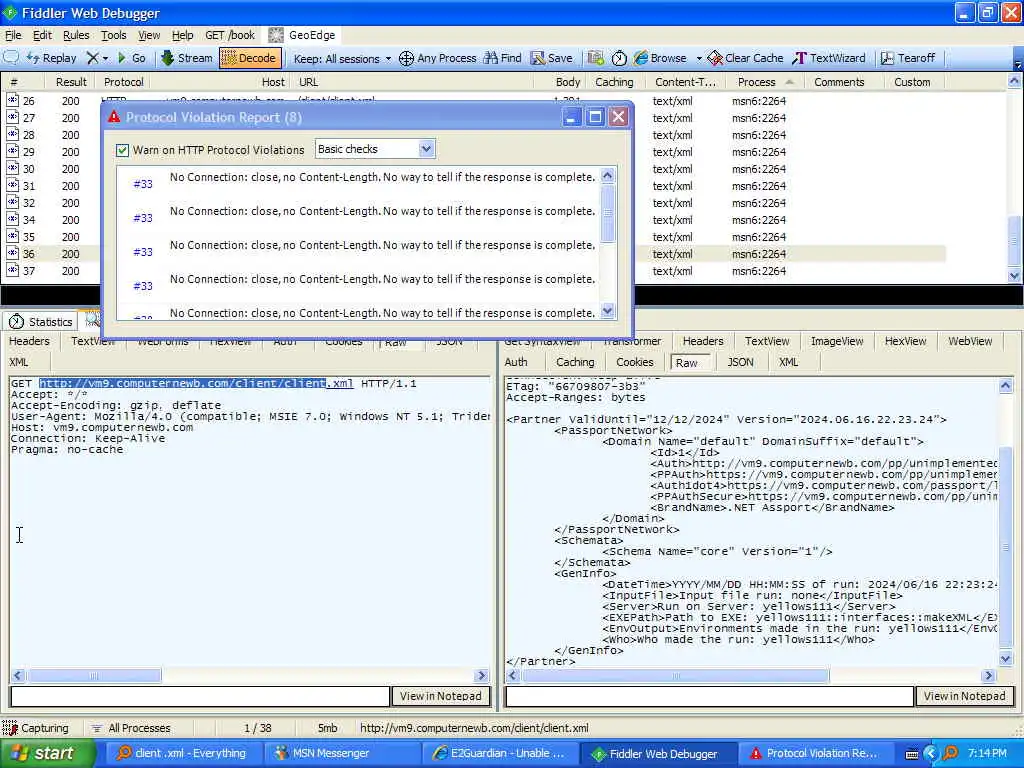
Task: Click the camera screenshot toolbar icon
Action: pos(595,58)
